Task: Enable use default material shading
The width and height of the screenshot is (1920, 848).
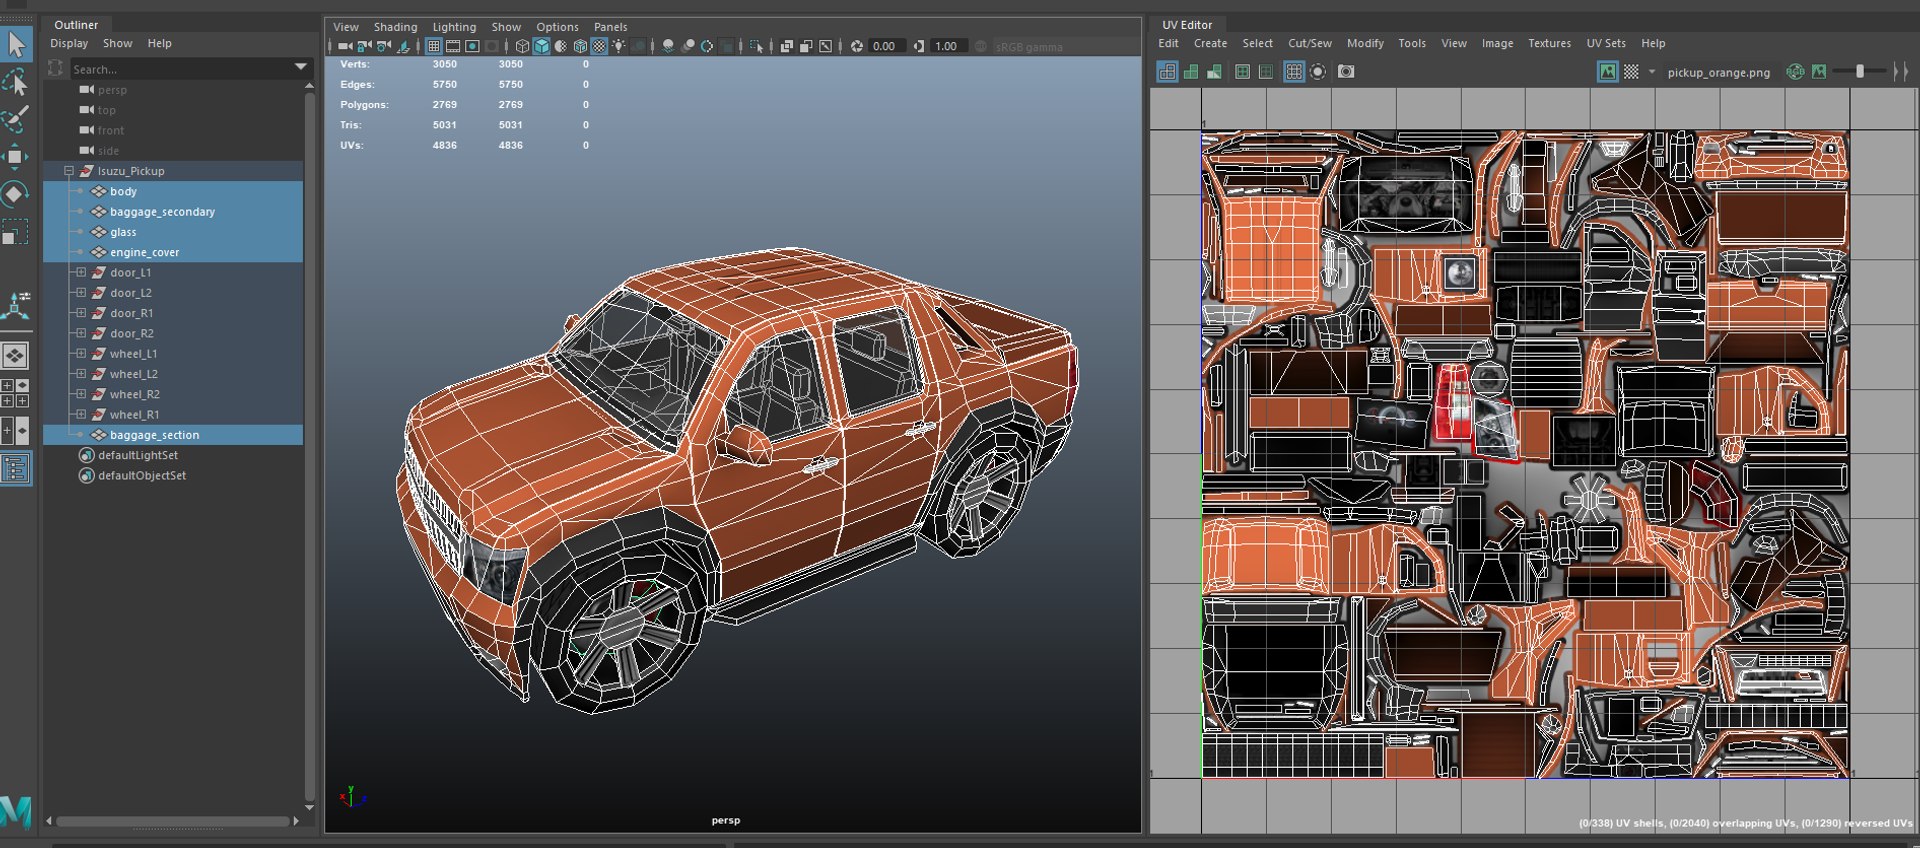Action: tap(560, 46)
